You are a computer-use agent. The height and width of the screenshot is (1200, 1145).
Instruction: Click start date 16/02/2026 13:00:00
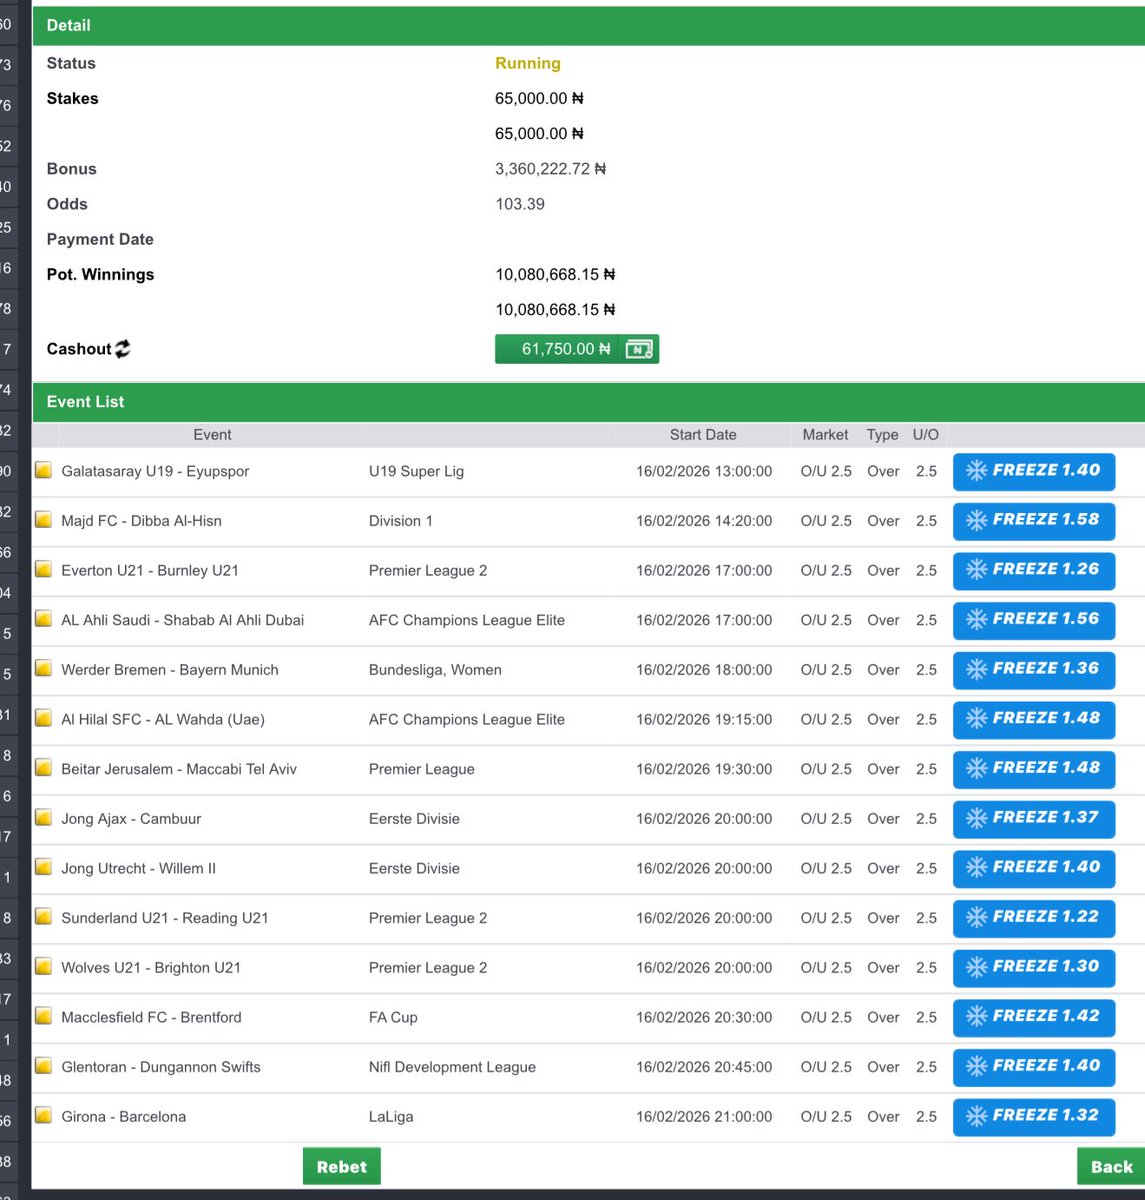704,471
